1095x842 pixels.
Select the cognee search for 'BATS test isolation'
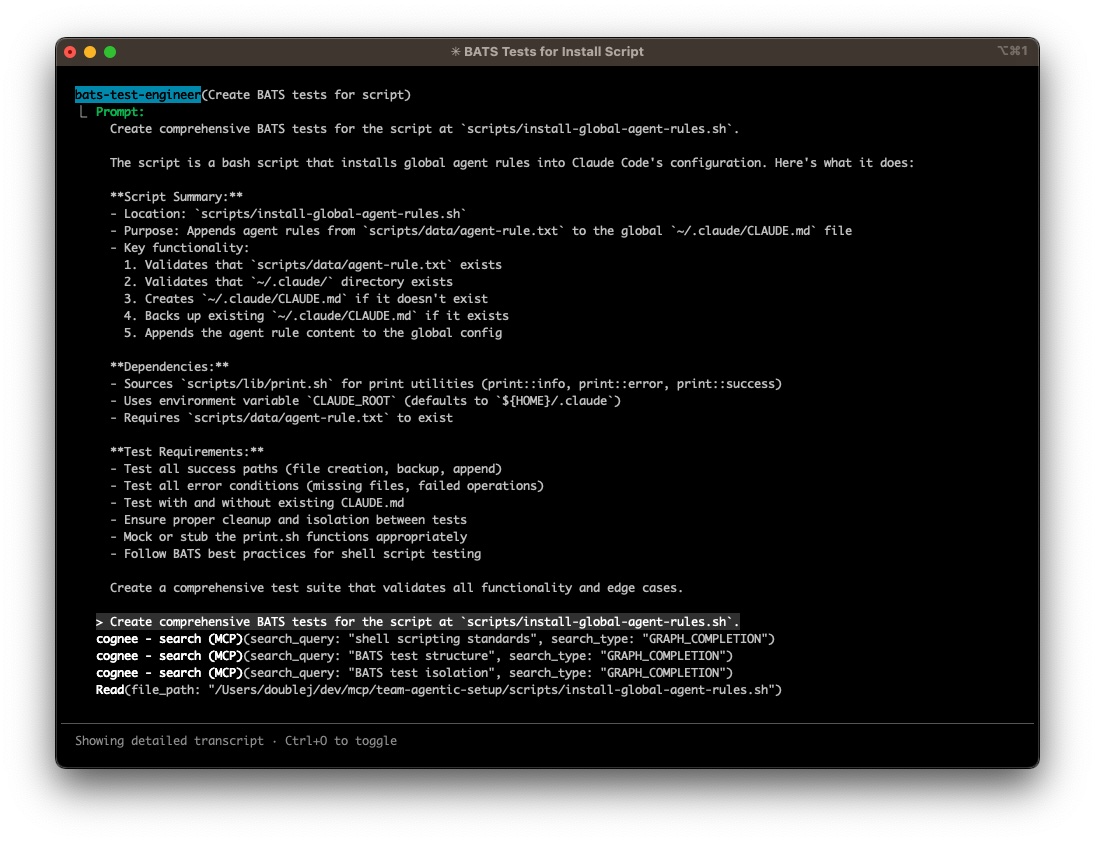(x=414, y=673)
